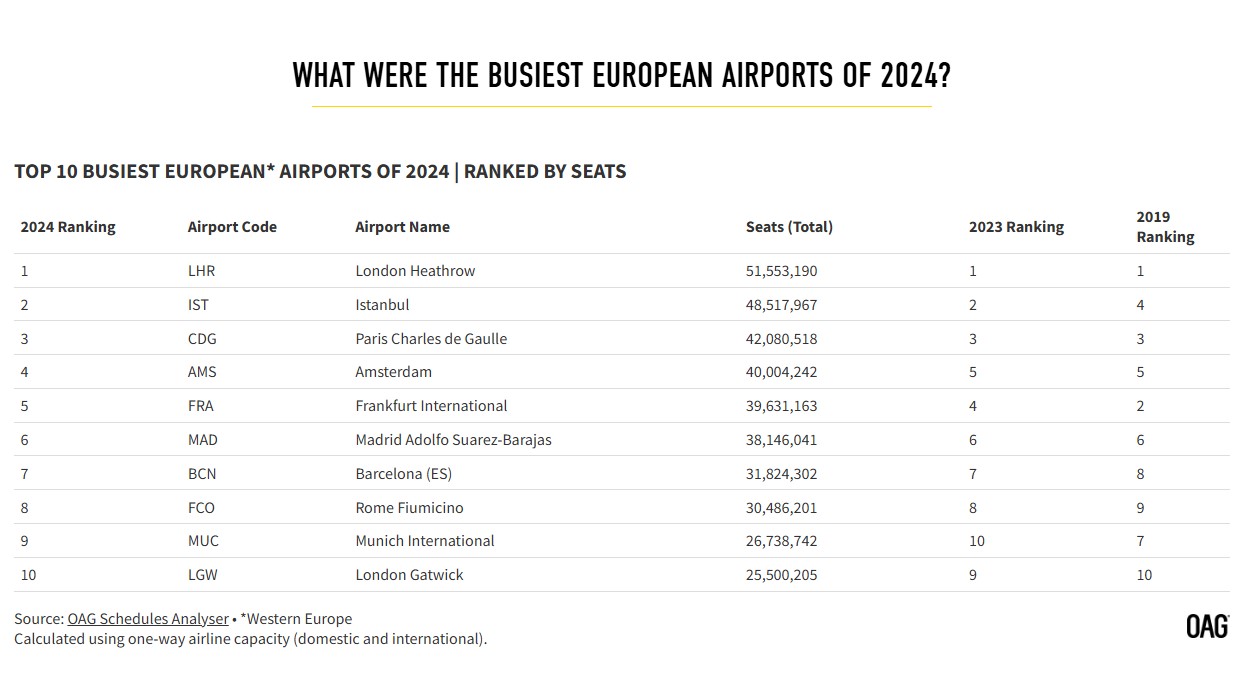This screenshot has width=1242, height=677.
Task: Click Amsterdam's seat total 40,004,242
Action: tap(781, 372)
